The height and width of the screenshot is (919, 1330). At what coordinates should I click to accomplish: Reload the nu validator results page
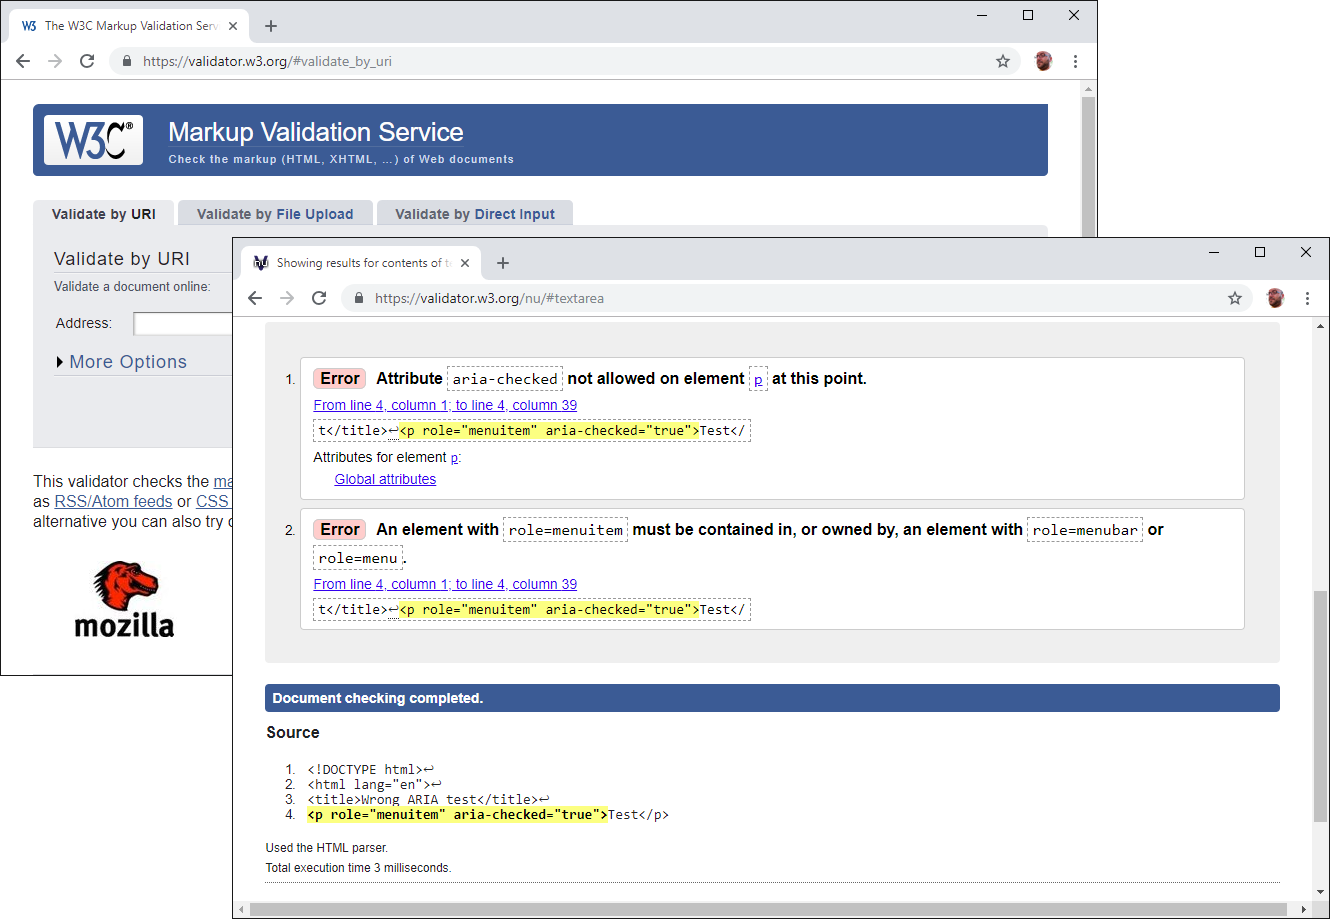(319, 298)
